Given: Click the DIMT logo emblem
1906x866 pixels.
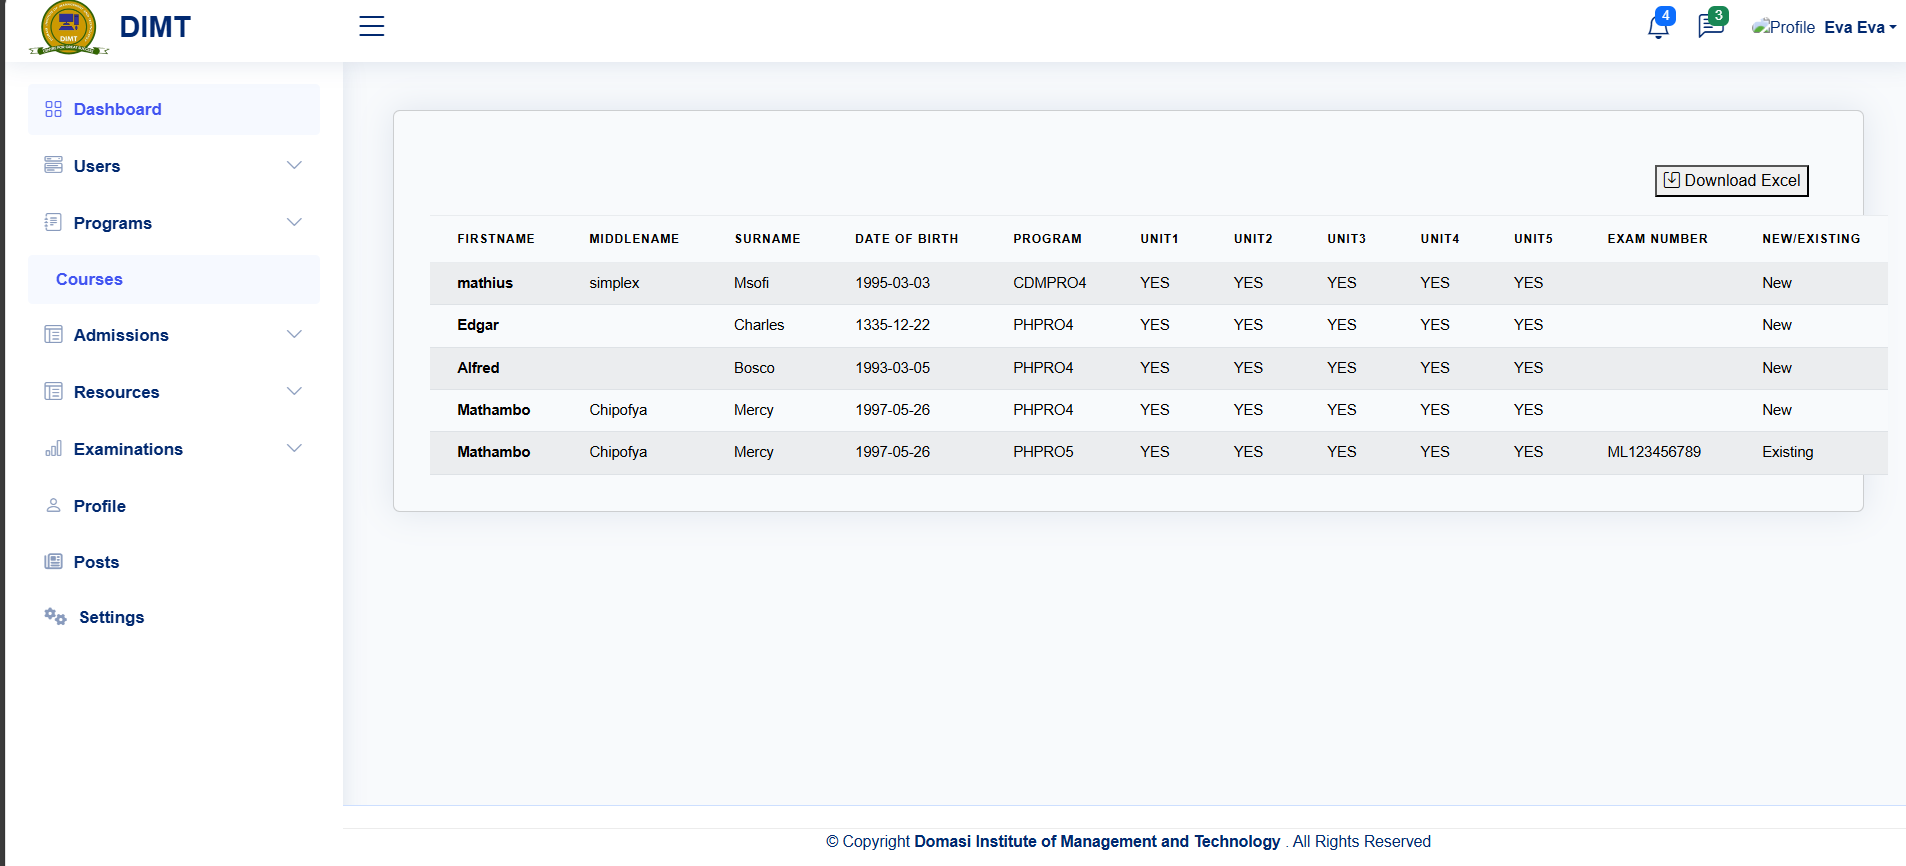Looking at the screenshot, I should point(69,28).
